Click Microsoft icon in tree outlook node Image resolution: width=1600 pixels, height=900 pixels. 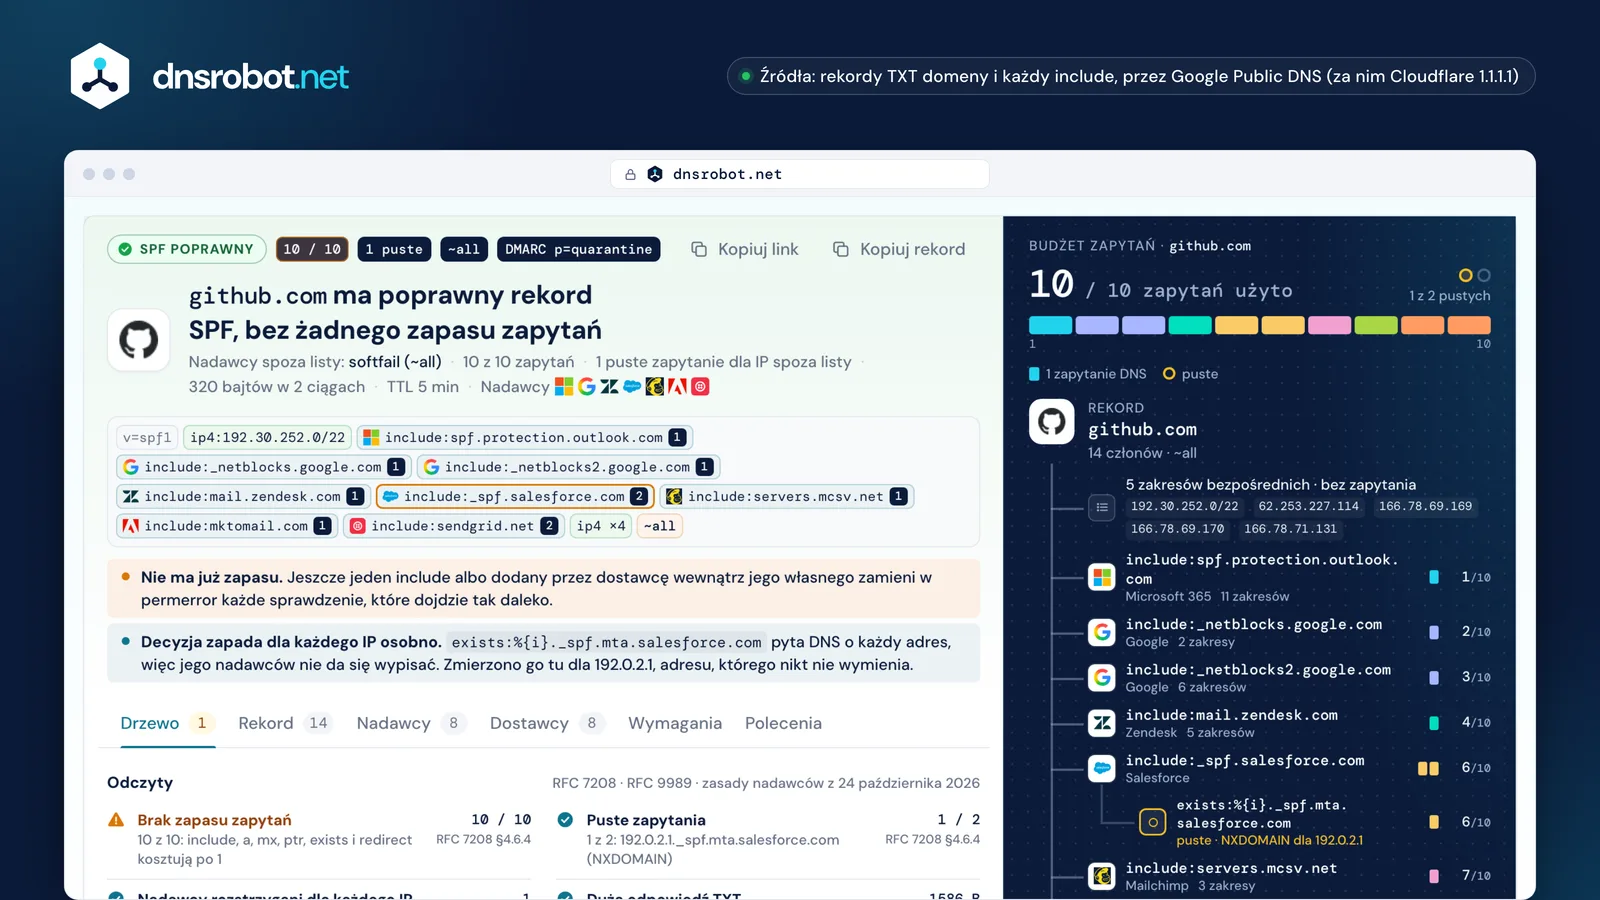(1102, 577)
